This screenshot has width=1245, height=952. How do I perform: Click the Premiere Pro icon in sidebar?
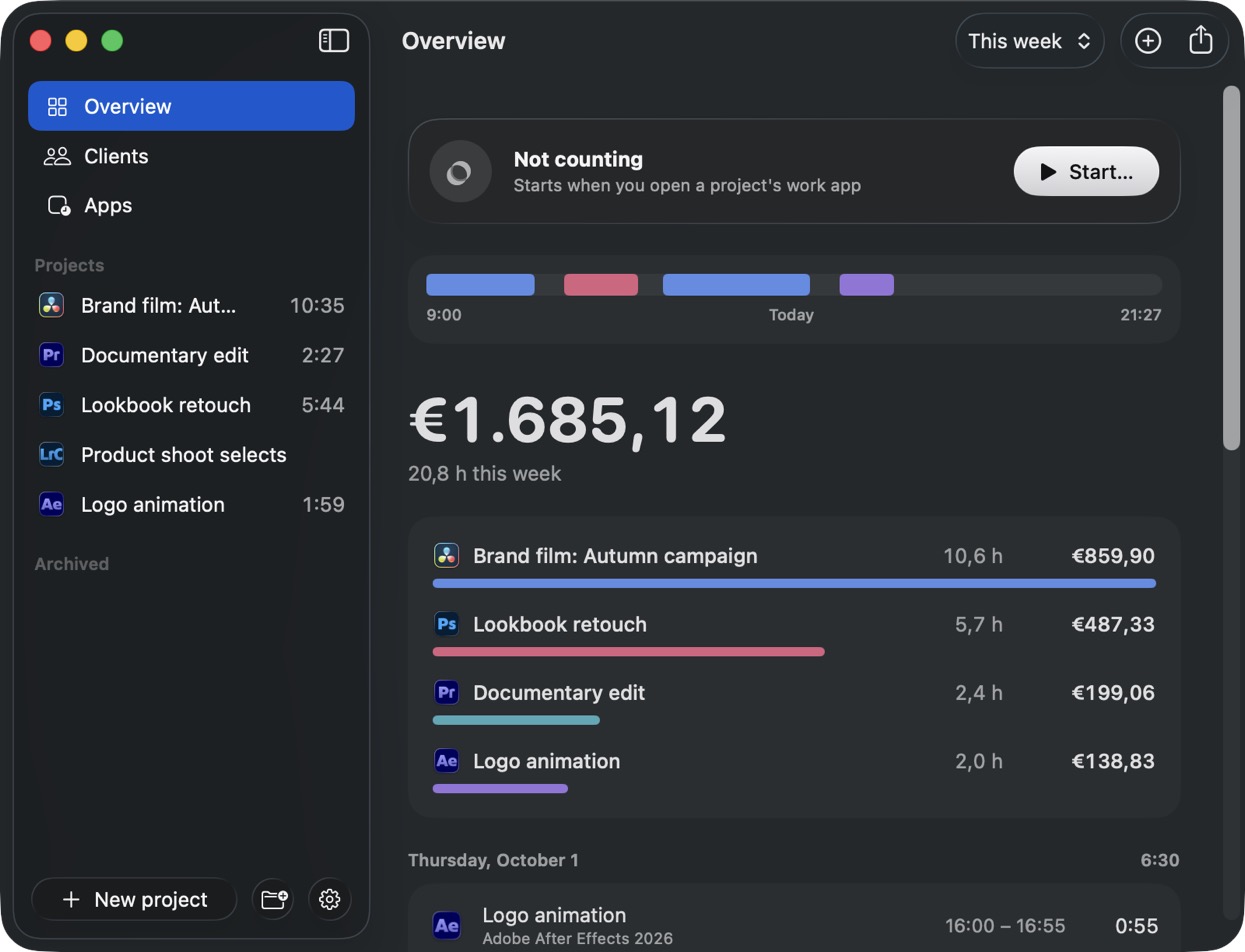(x=52, y=355)
